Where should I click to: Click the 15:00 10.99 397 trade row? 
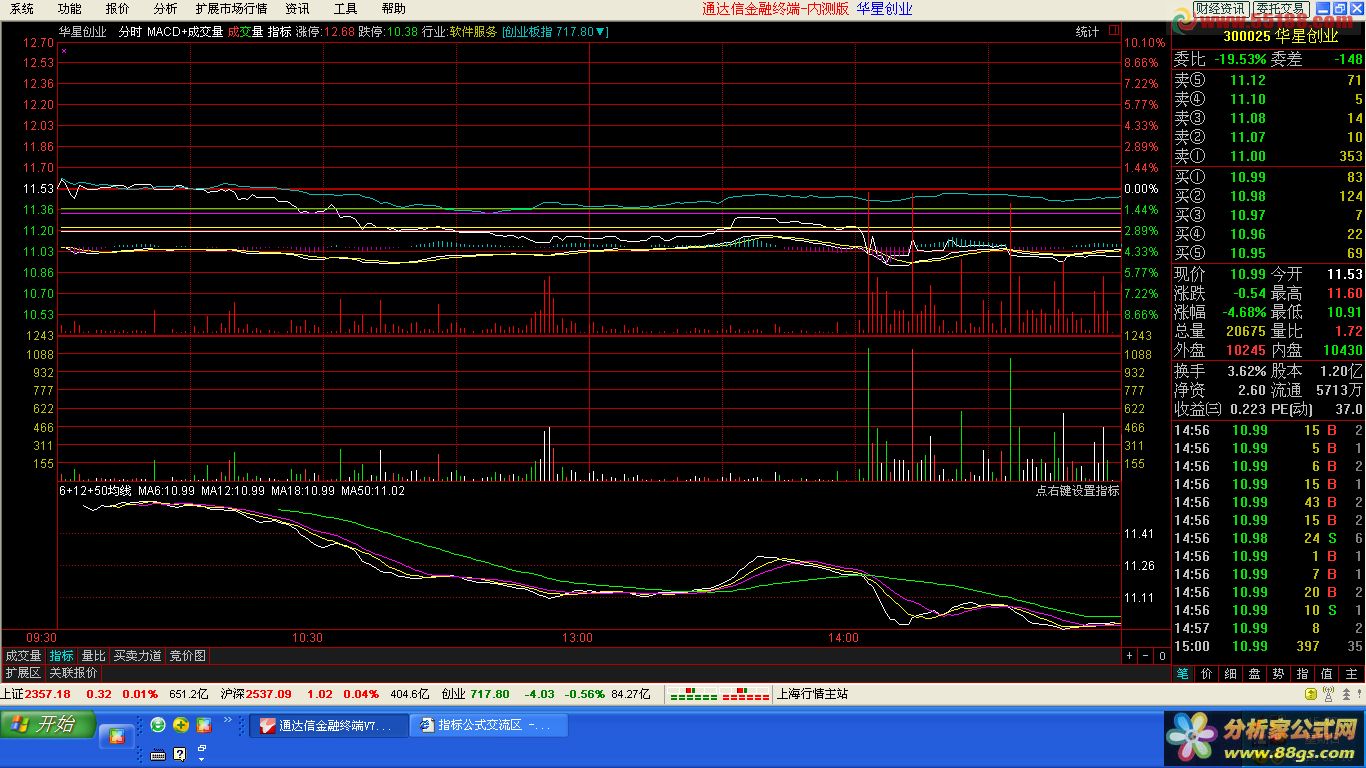pos(1268,646)
